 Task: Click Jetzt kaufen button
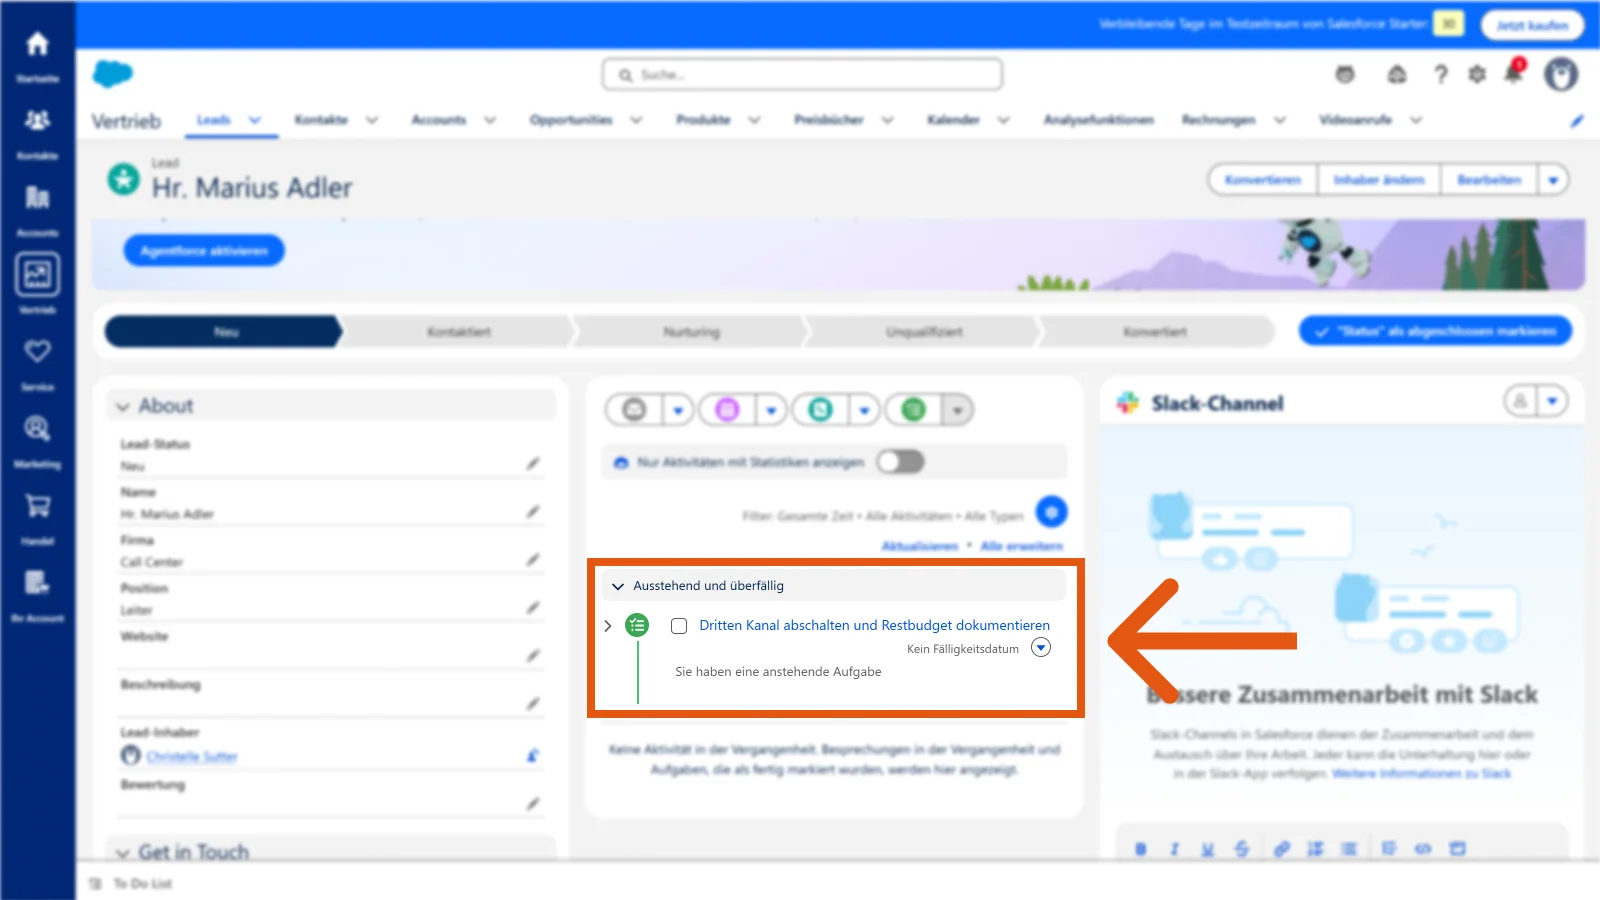[x=1532, y=25]
